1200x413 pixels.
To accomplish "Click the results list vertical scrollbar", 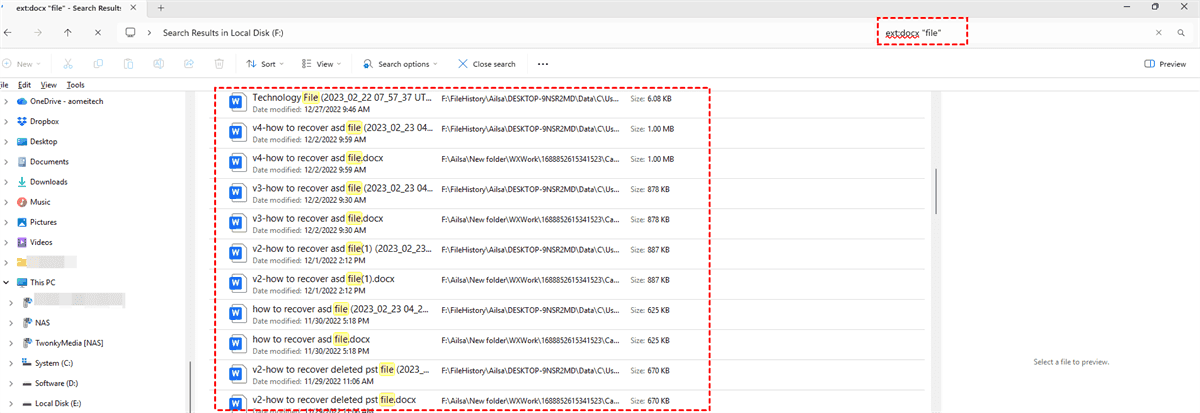I will (x=936, y=190).
